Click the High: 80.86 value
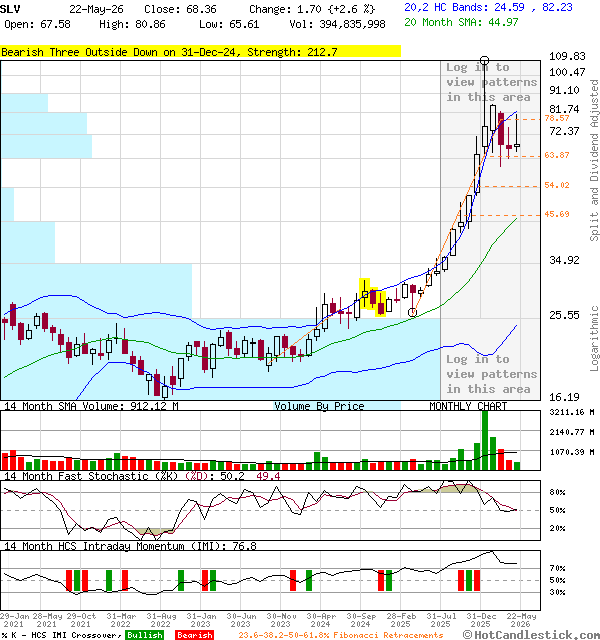The height and width of the screenshot is (640, 600). point(132,24)
